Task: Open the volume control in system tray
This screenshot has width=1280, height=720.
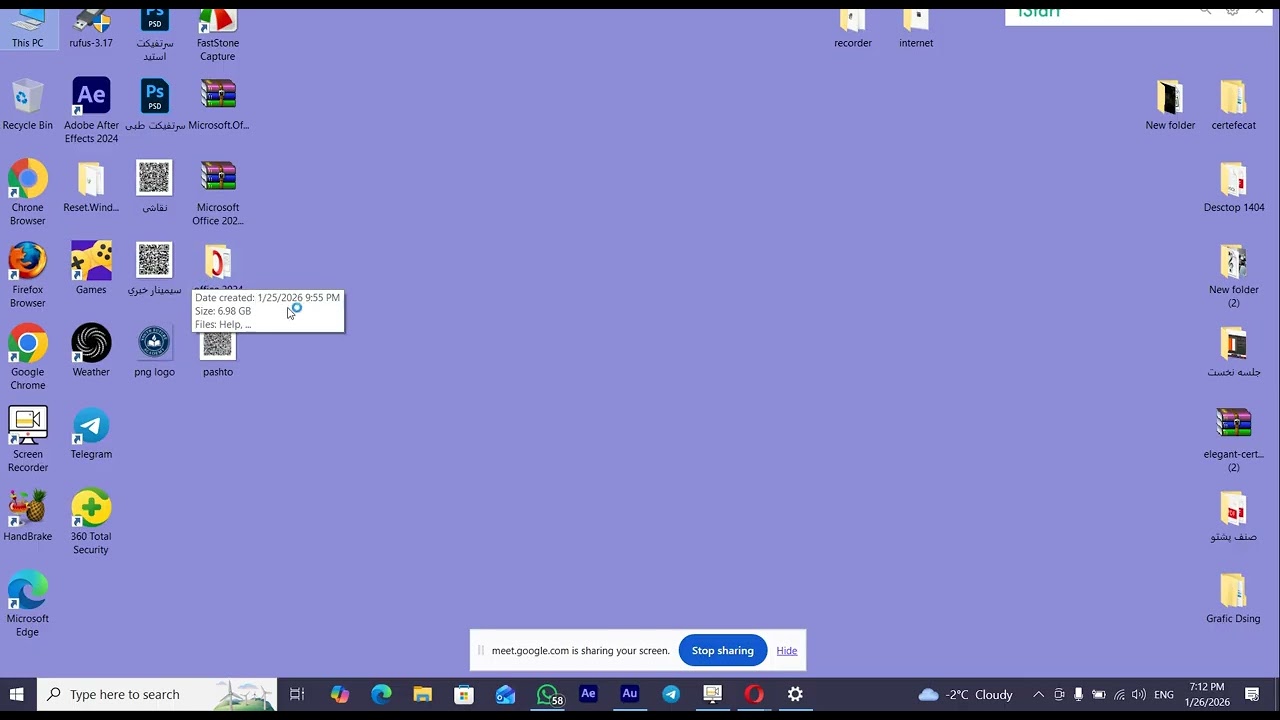Action: [1138, 694]
